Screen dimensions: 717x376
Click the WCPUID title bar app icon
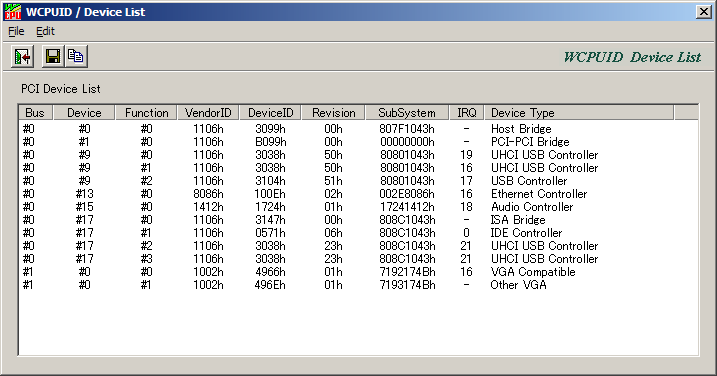pyautogui.click(x=12, y=11)
